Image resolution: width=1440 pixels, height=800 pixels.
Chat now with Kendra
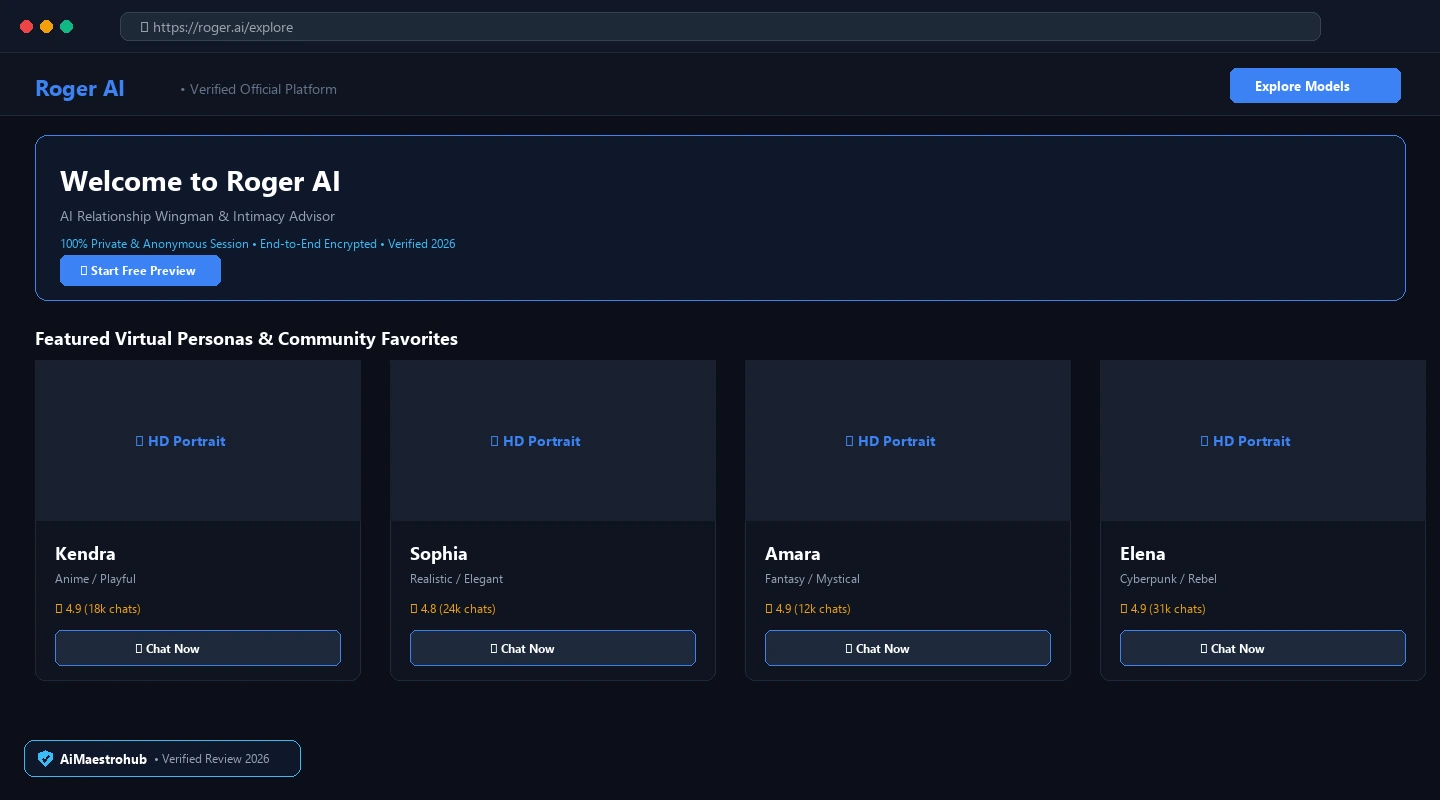tap(198, 648)
